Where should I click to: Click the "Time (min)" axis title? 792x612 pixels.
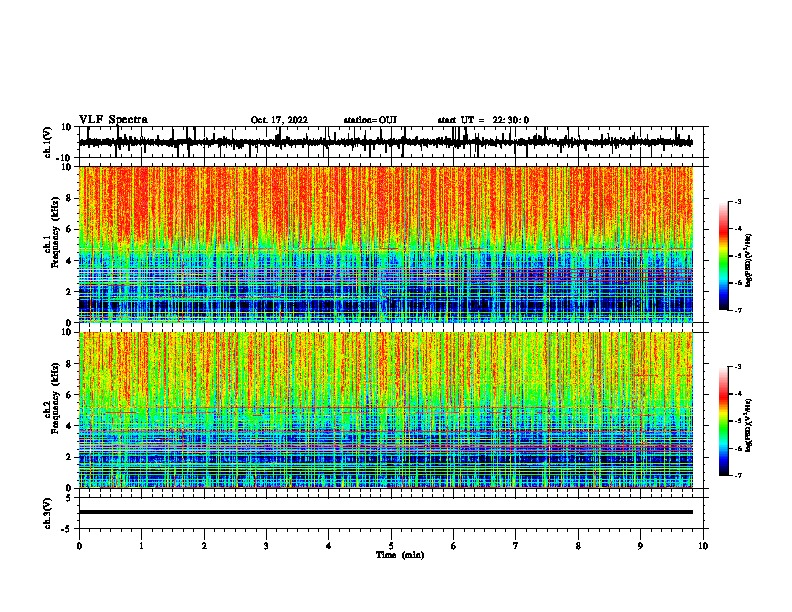tap(400, 555)
